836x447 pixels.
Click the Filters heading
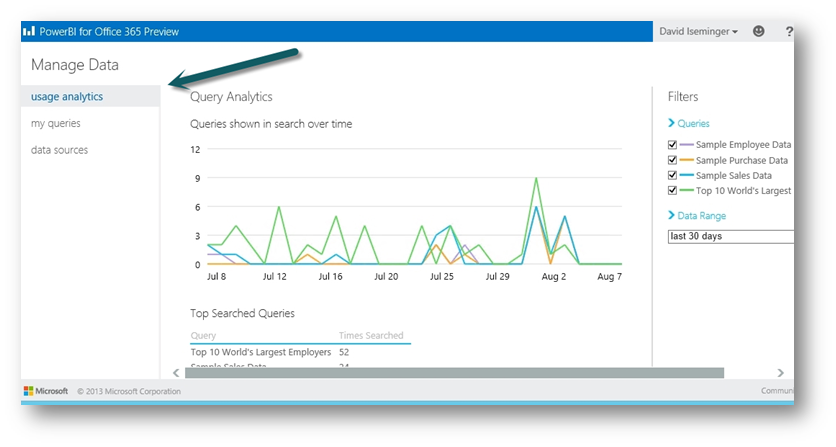(683, 97)
